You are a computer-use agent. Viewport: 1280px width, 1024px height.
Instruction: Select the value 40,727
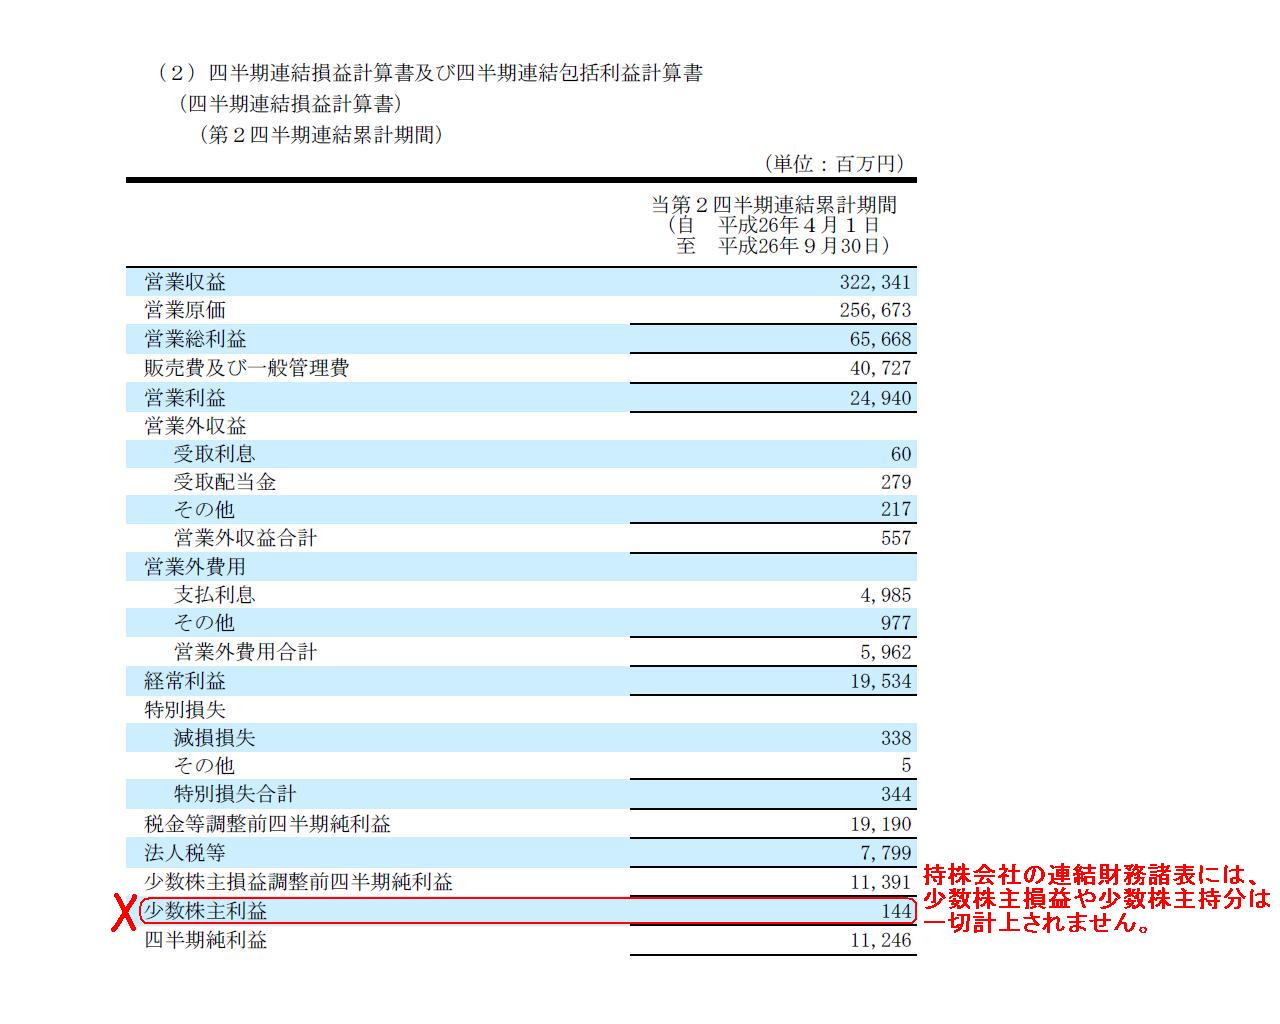tap(880, 368)
